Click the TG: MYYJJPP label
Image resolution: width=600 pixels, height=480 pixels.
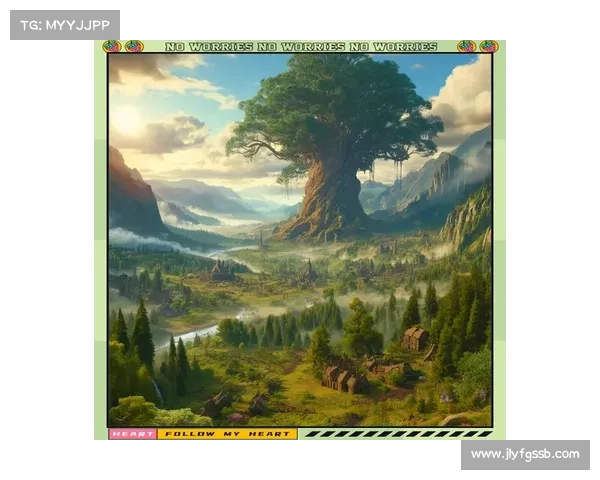click(64, 24)
